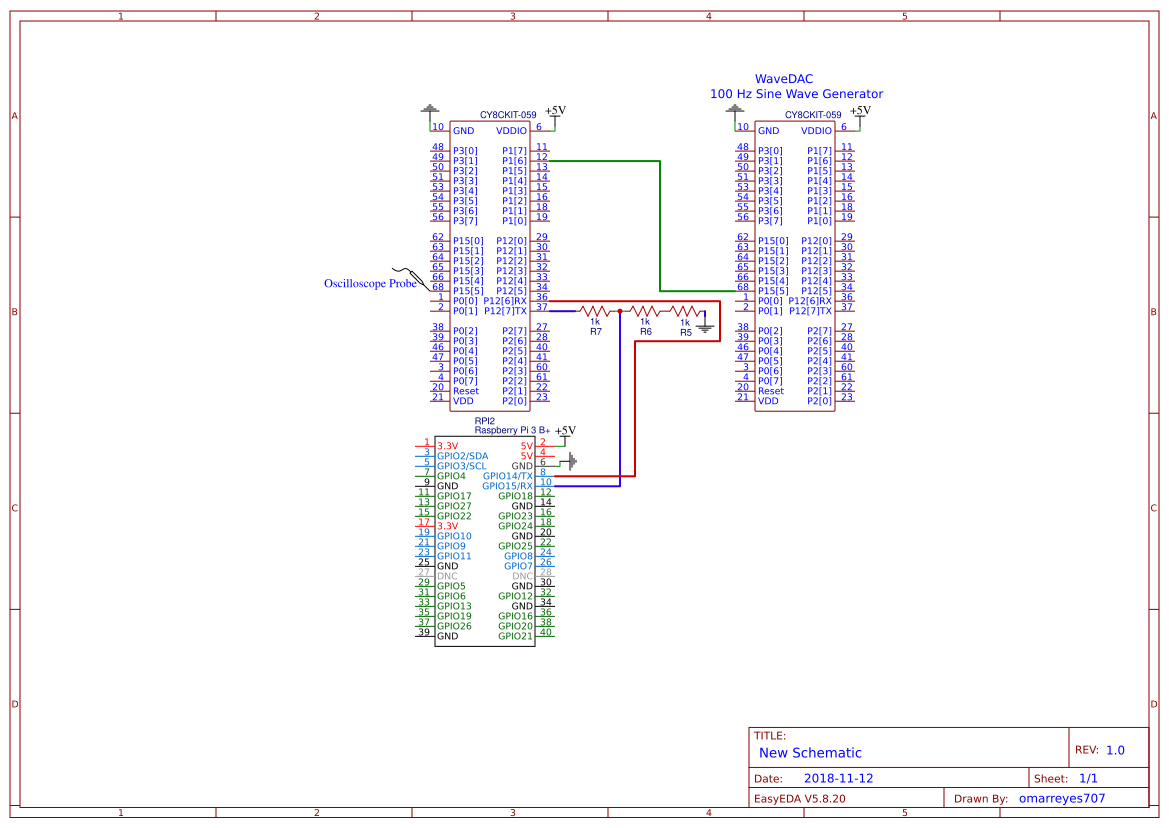Click the drawn-by name omarreyes707

1068,798
